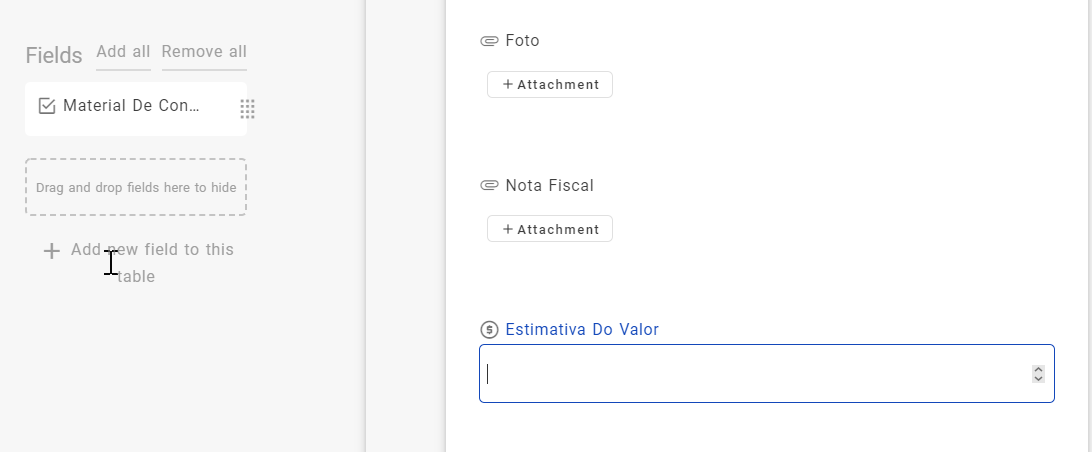Click the plus sign in Foto's Attachment button
The width and height of the screenshot is (1092, 452).
click(x=508, y=85)
